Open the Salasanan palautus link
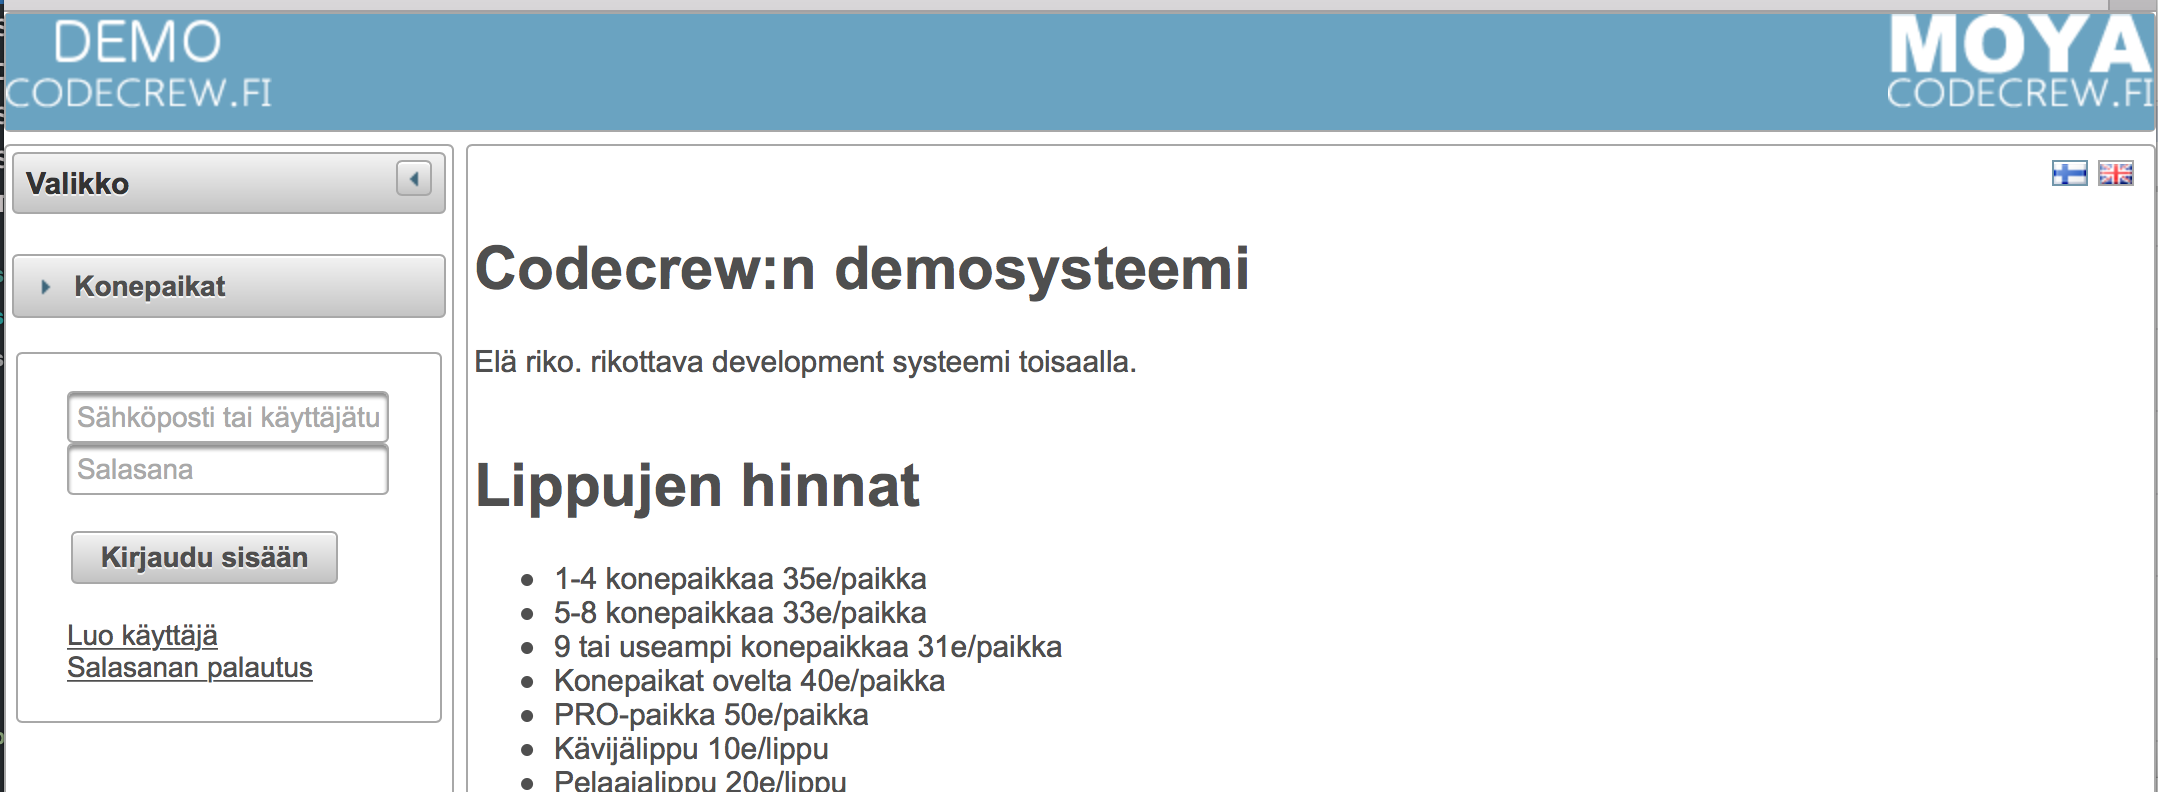Viewport: 2158px width, 792px height. (190, 668)
